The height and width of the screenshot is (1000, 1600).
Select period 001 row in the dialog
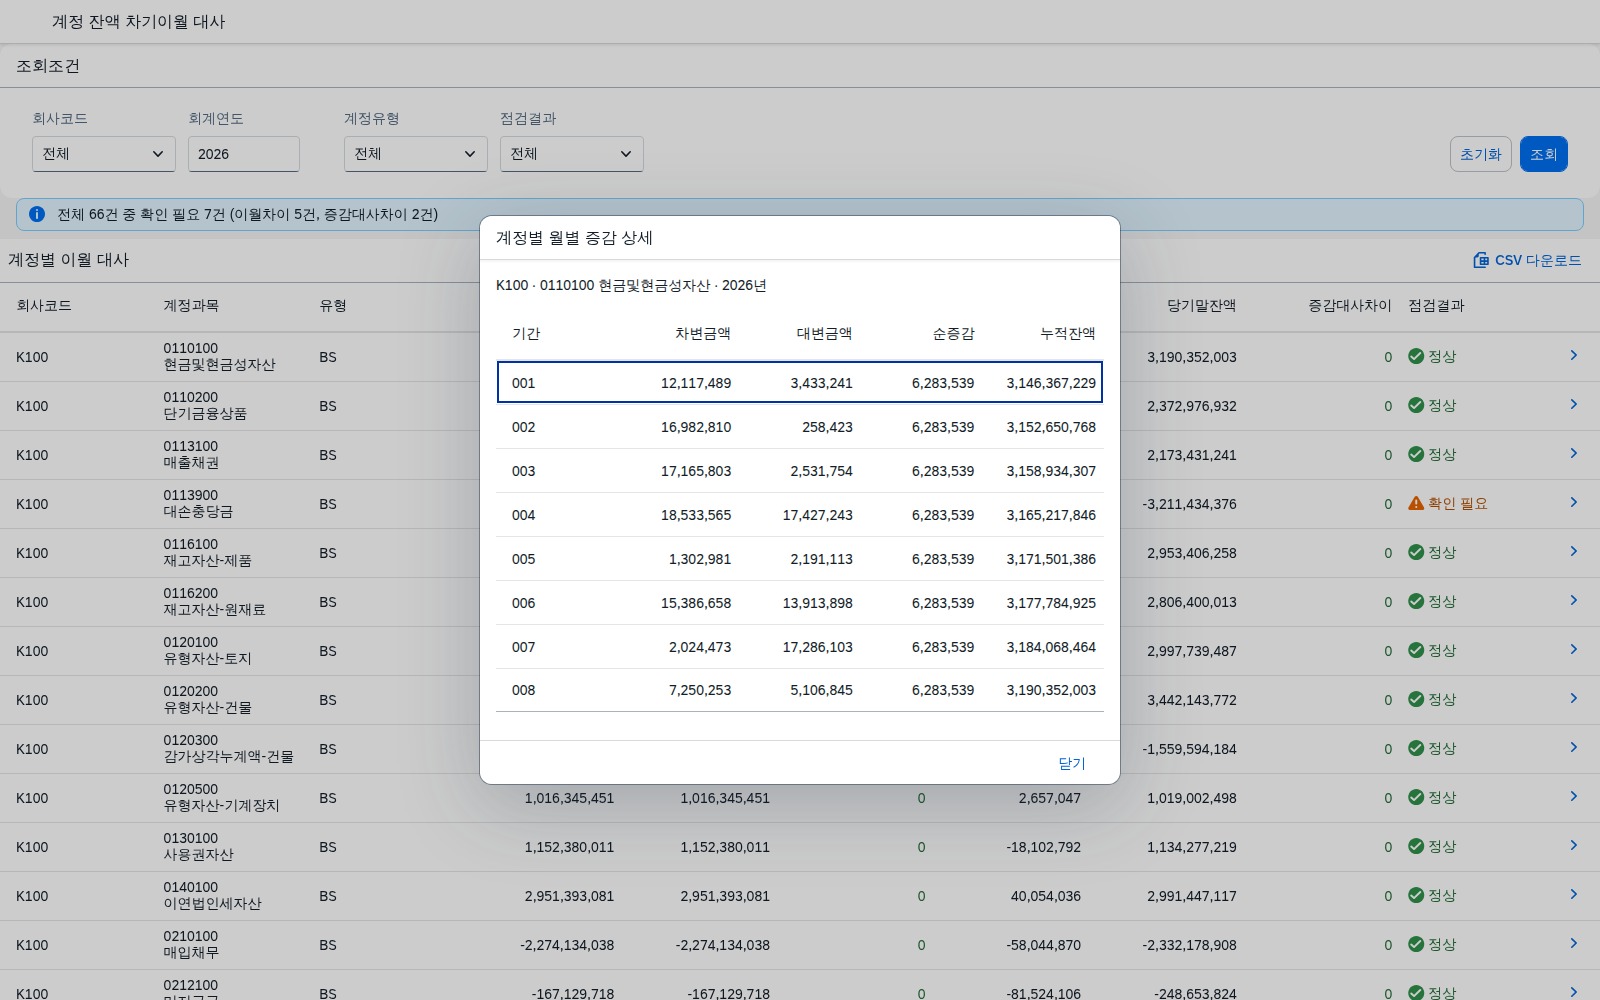800,382
